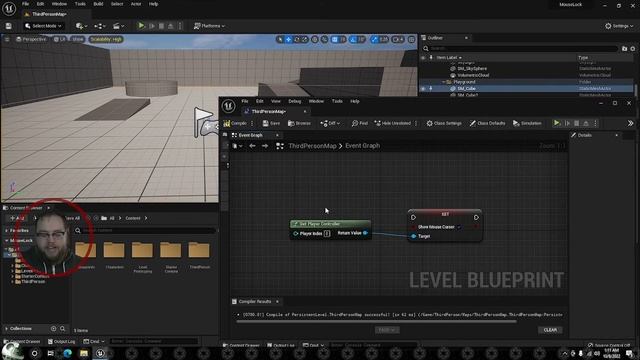Open Characters folder thumbnail
The height and width of the screenshot is (360, 640).
click(114, 250)
